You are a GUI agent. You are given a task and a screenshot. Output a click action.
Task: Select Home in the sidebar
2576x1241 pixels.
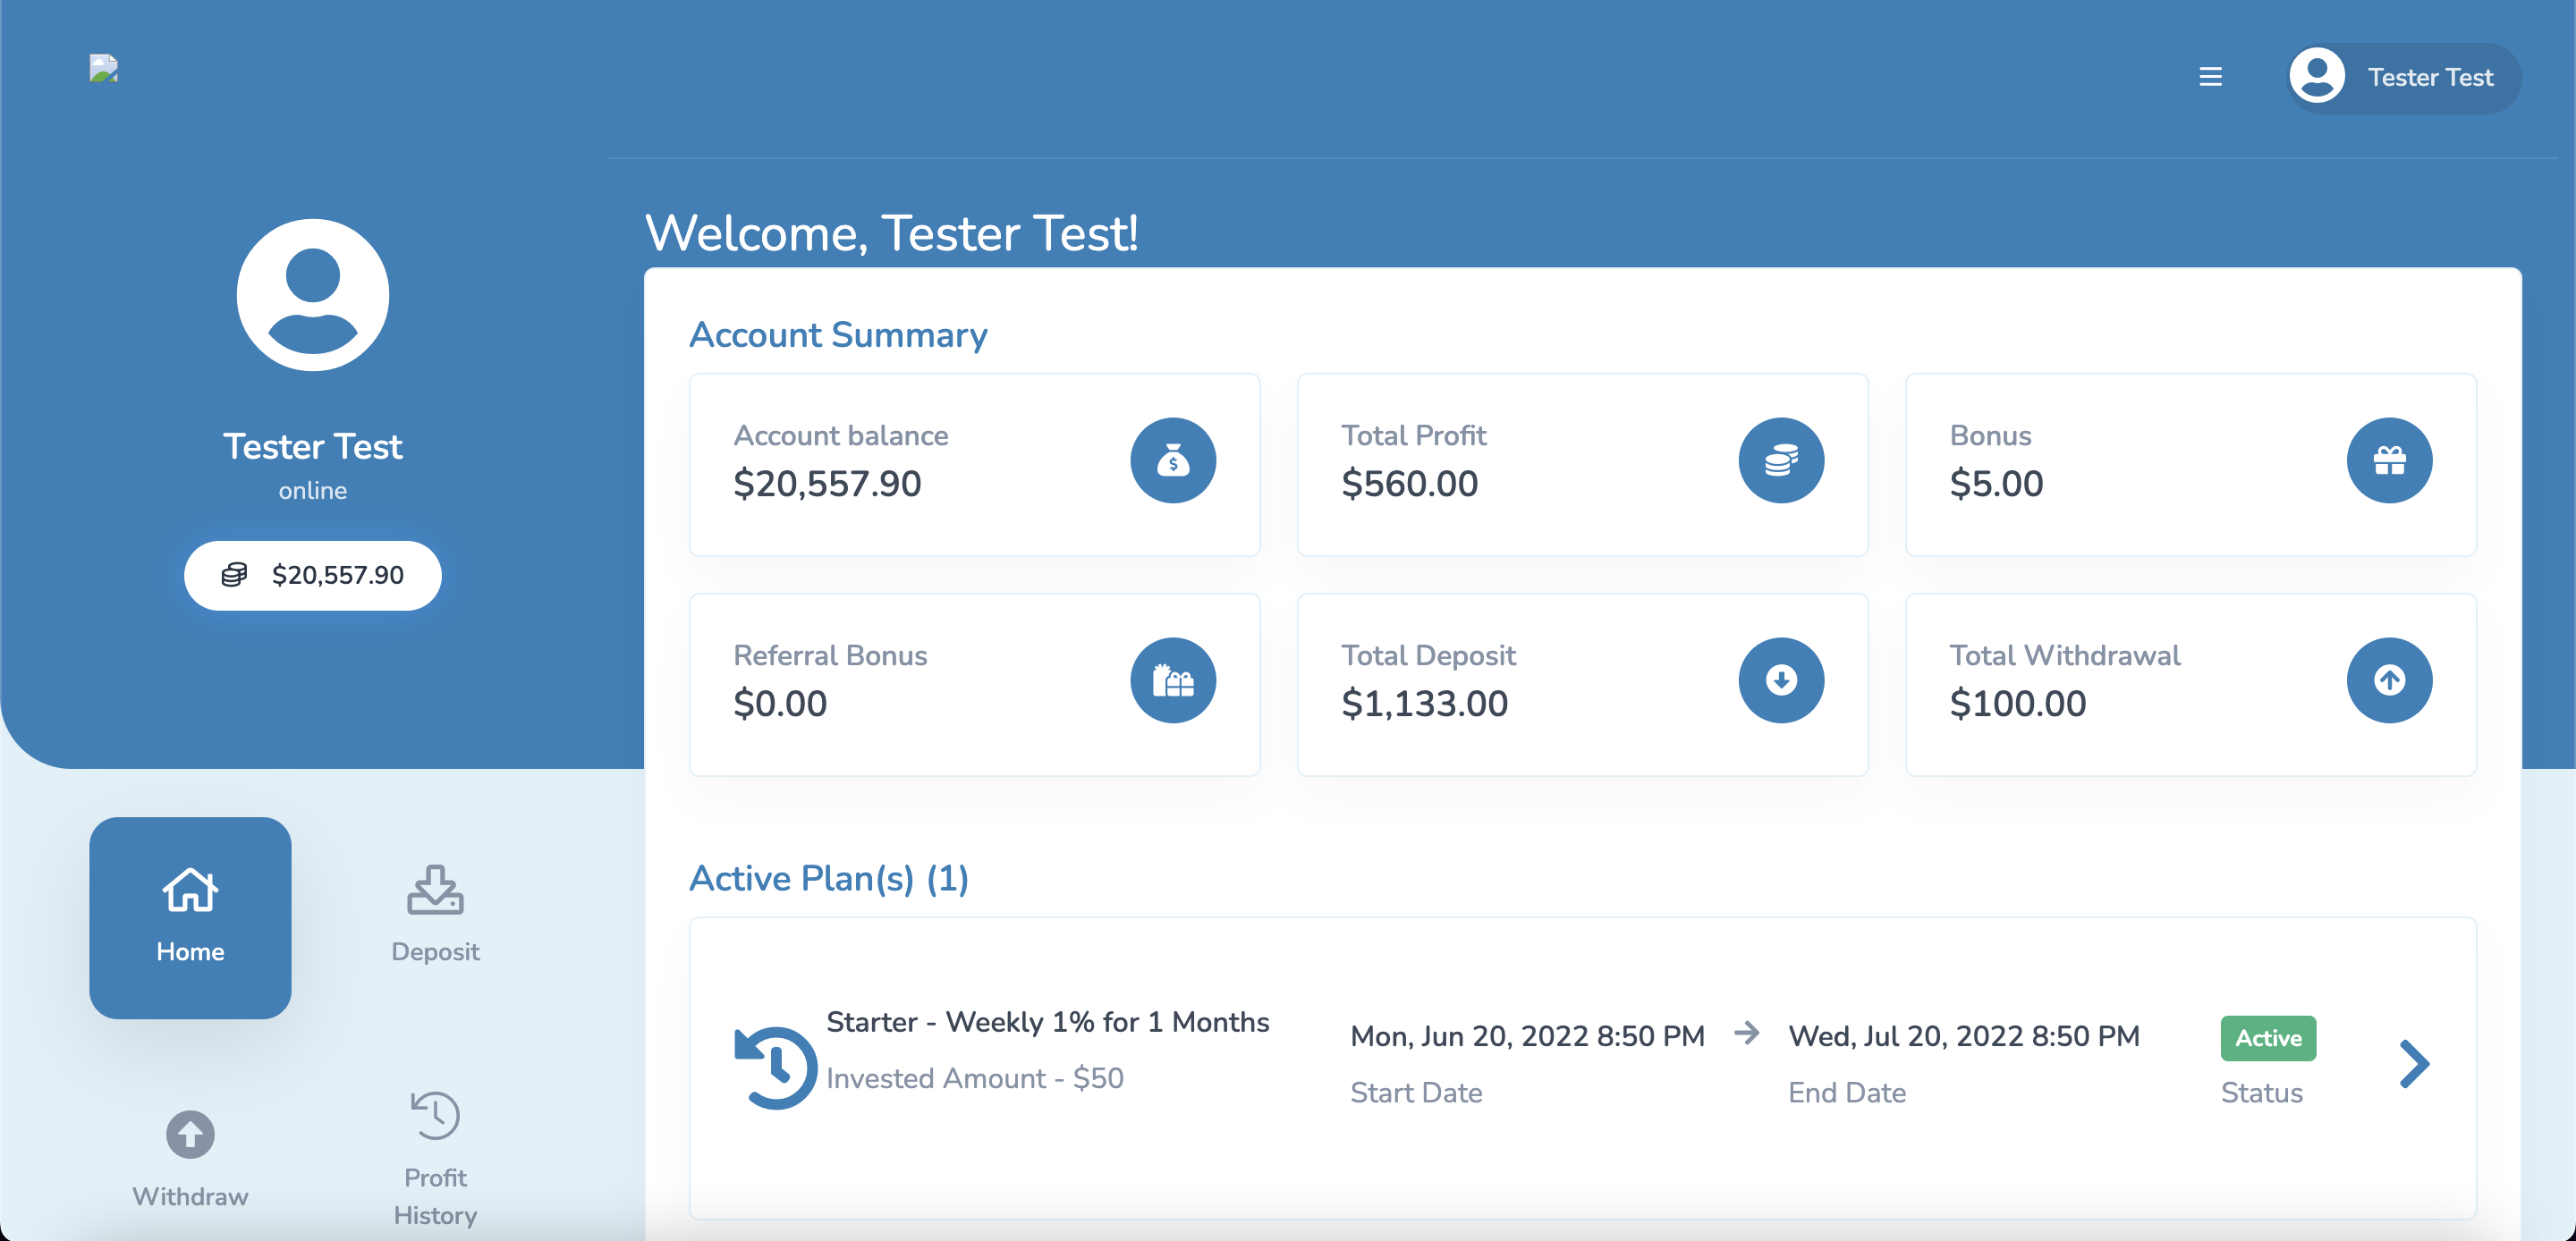pos(190,917)
